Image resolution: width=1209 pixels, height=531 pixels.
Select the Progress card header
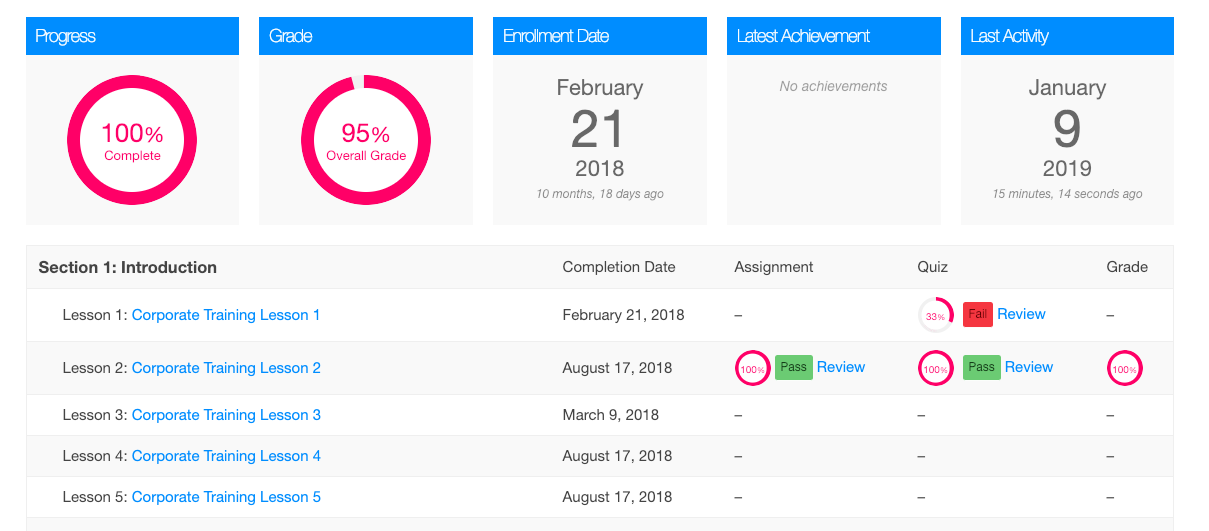tap(132, 36)
